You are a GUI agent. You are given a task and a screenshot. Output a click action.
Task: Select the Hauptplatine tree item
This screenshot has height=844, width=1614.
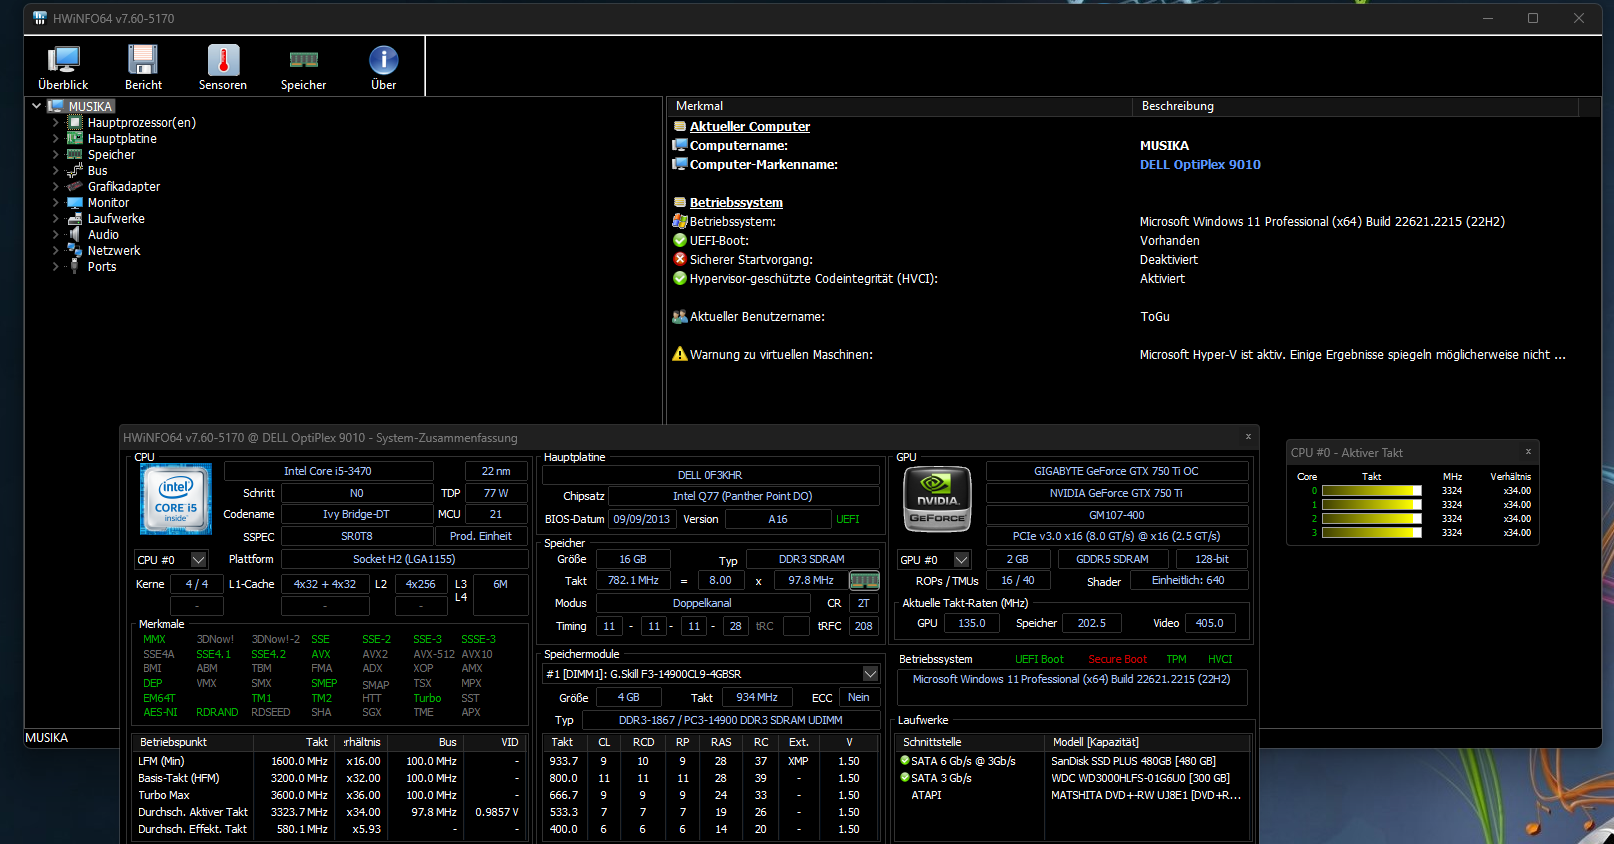pos(122,138)
